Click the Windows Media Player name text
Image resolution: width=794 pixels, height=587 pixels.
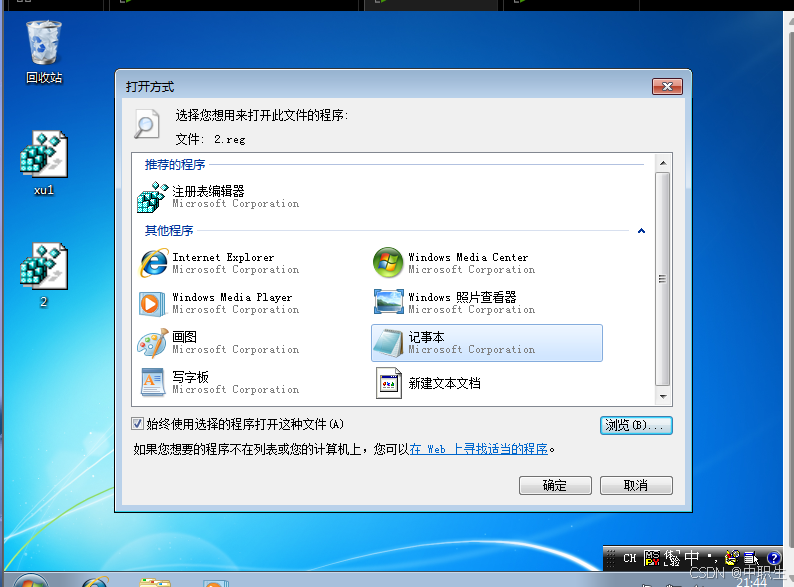coord(232,297)
